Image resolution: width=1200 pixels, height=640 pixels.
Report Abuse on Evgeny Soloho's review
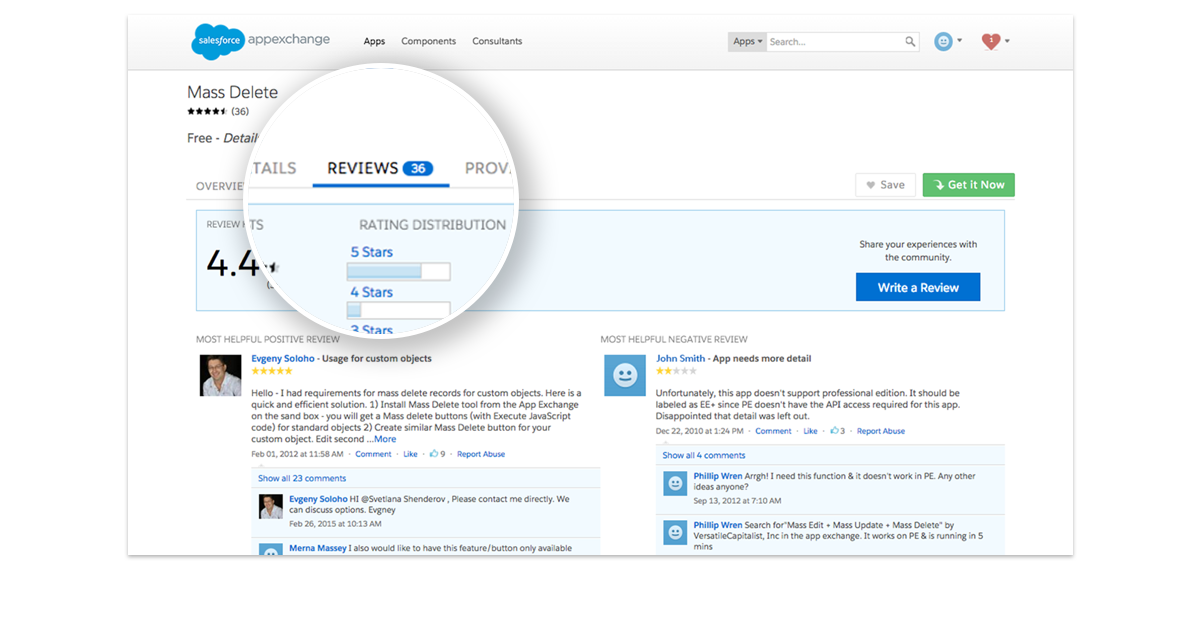481,454
